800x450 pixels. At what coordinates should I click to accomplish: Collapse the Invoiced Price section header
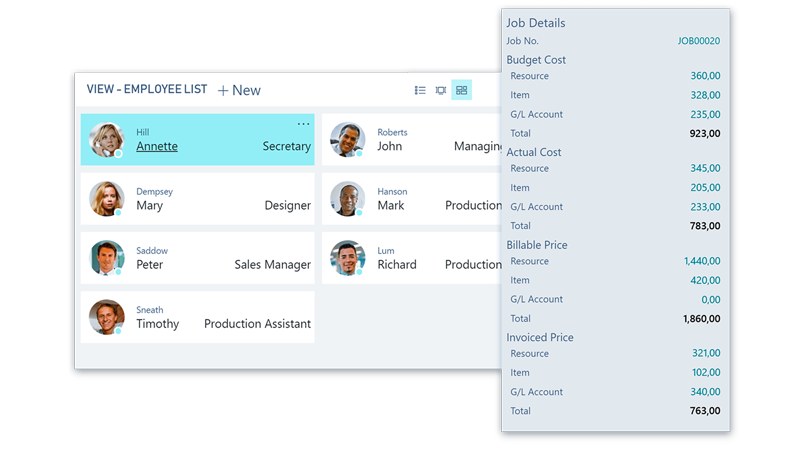[x=540, y=337]
